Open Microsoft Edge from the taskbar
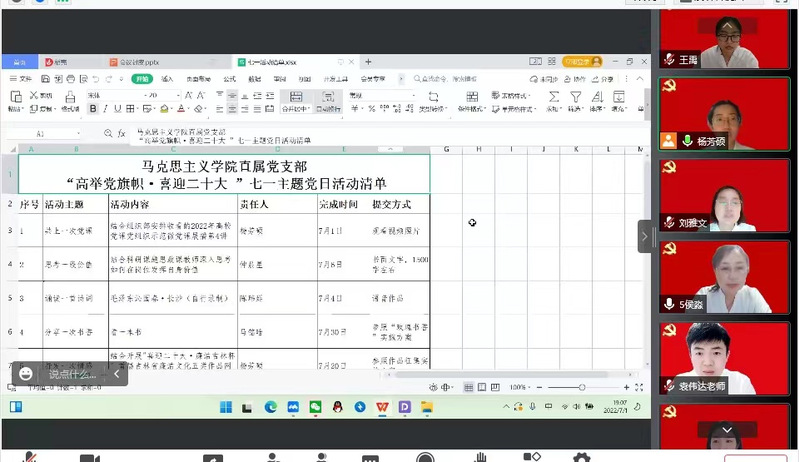799x462 pixels. pyautogui.click(x=270, y=407)
